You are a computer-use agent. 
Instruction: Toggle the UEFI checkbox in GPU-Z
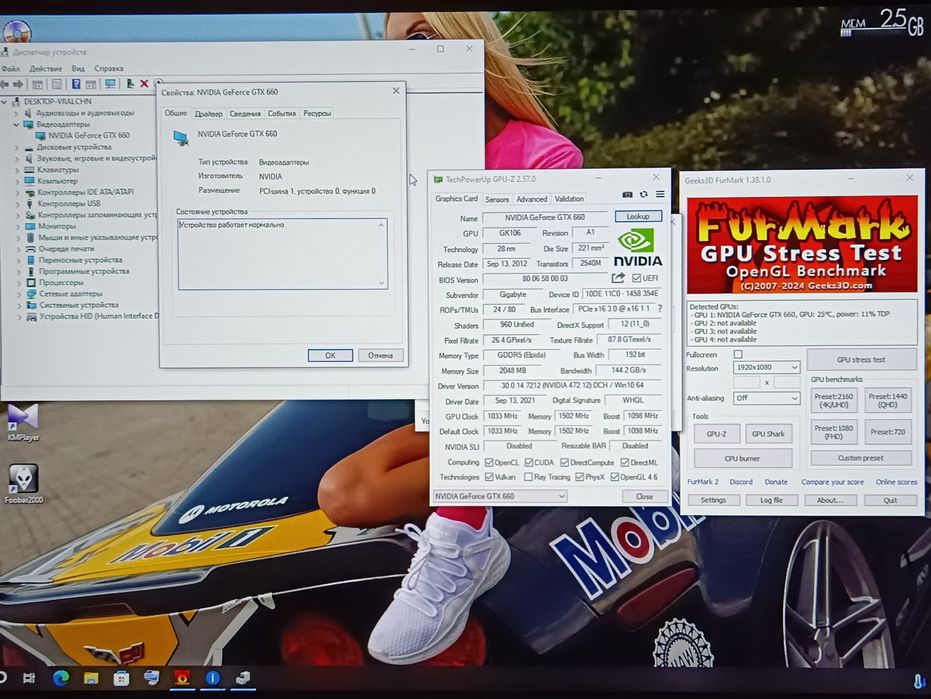[636, 278]
